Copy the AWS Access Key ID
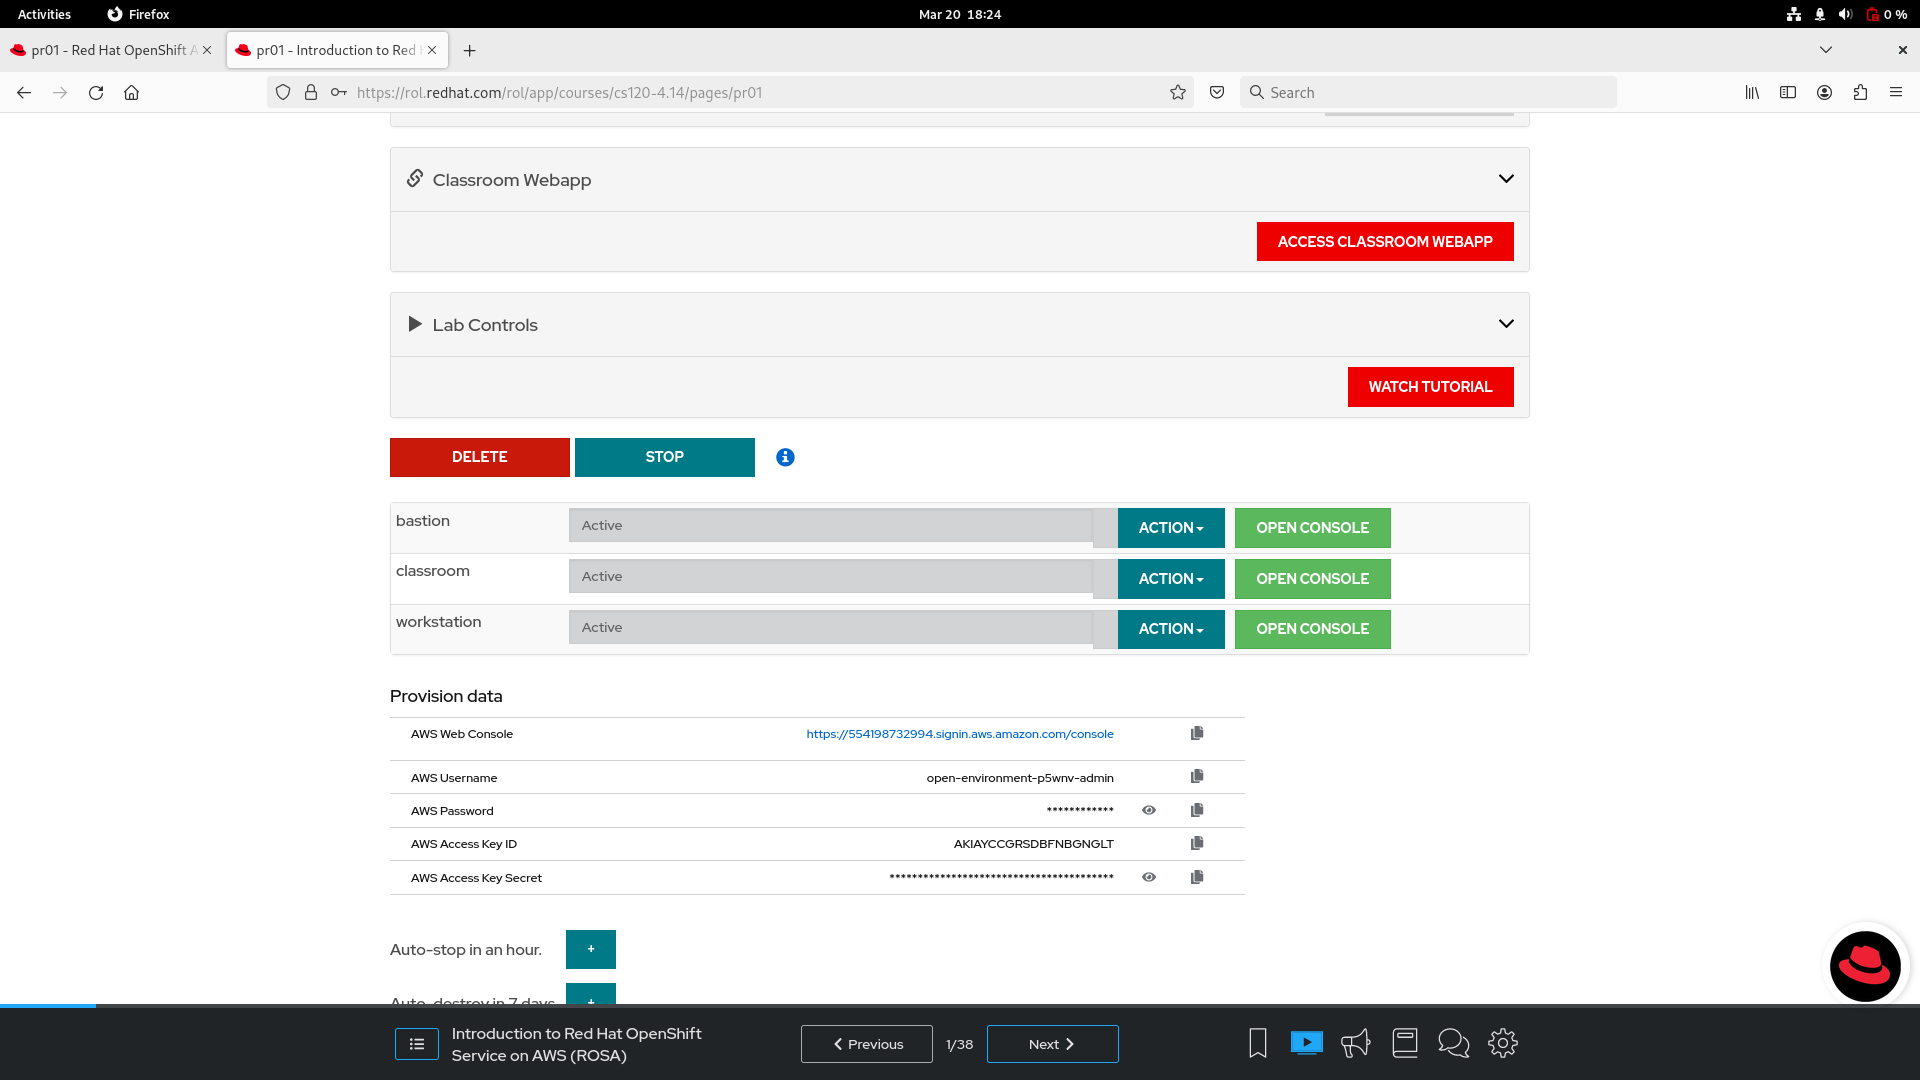Image resolution: width=1920 pixels, height=1080 pixels. tap(1197, 843)
